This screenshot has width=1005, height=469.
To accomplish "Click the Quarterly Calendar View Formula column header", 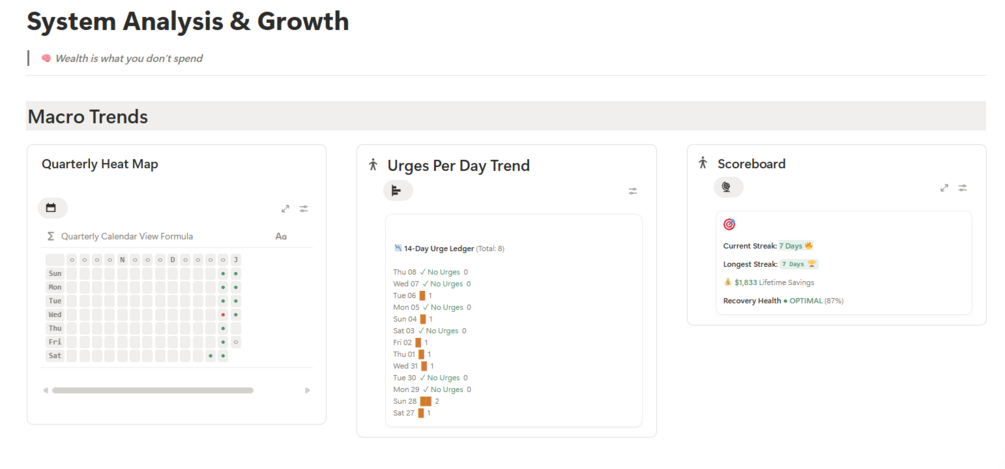I will [127, 236].
